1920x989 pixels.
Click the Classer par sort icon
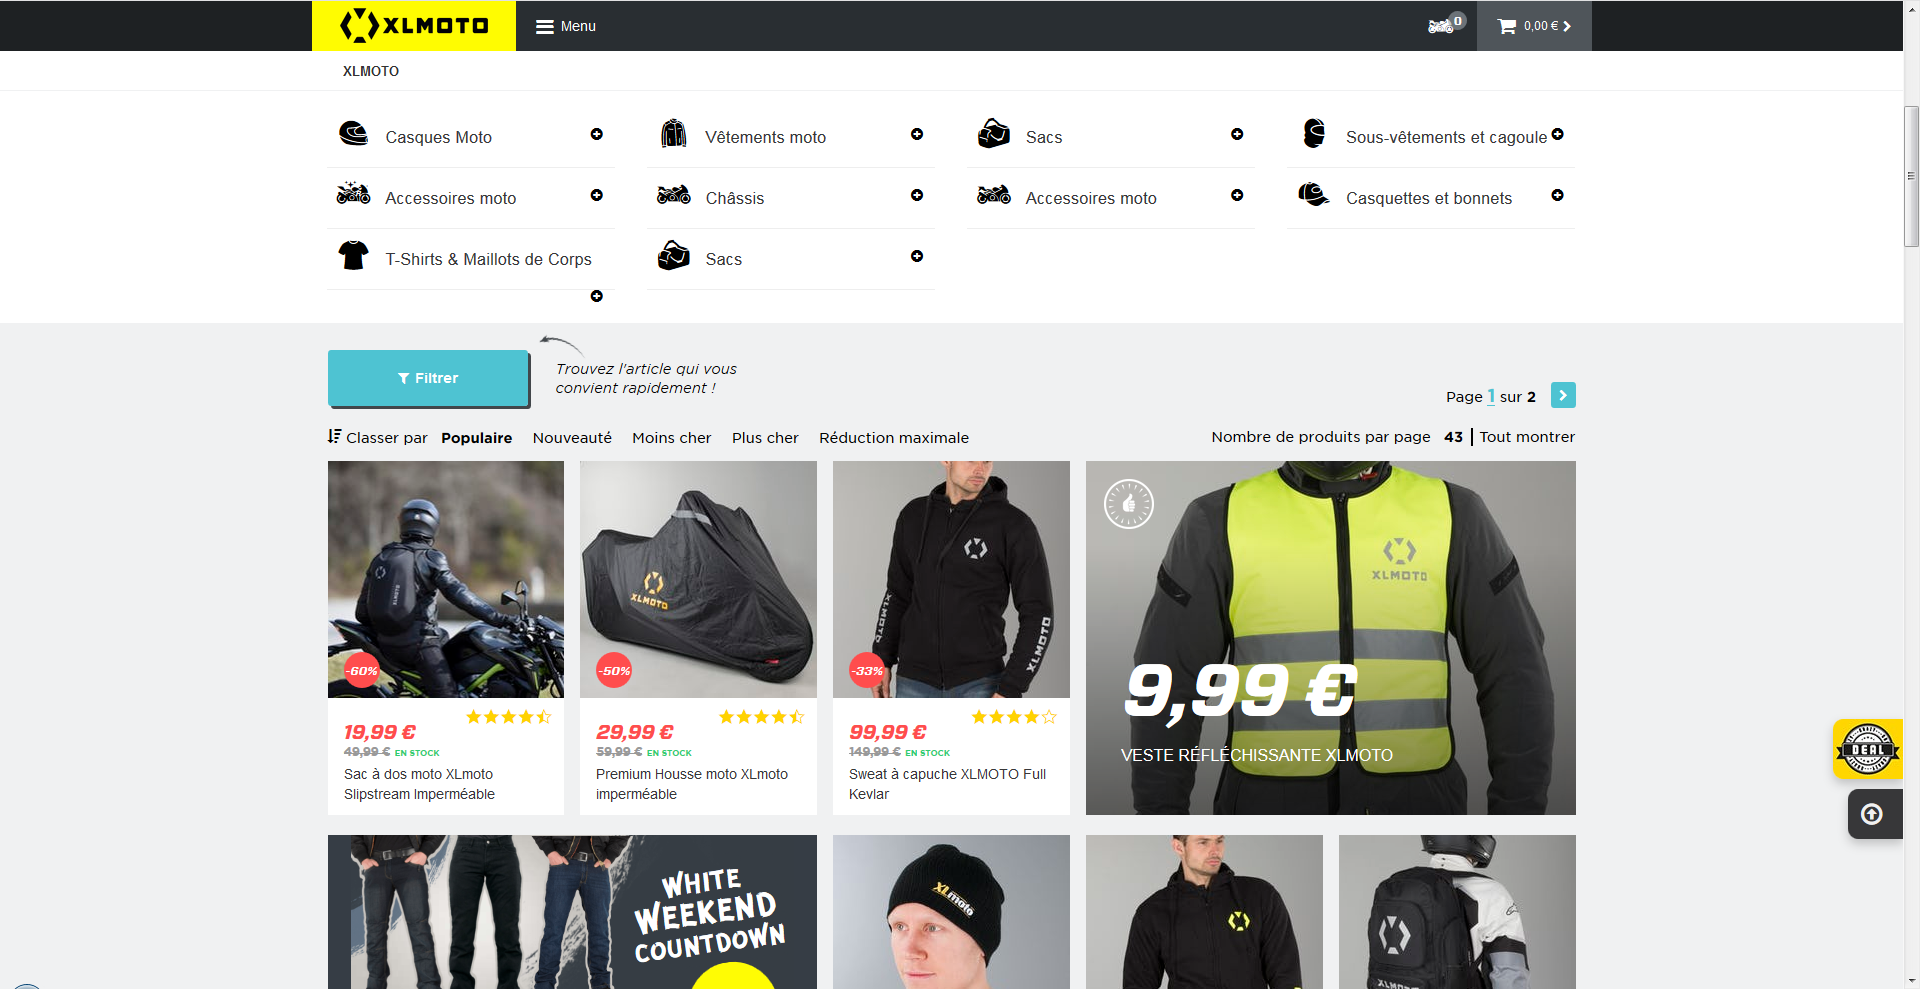(334, 436)
